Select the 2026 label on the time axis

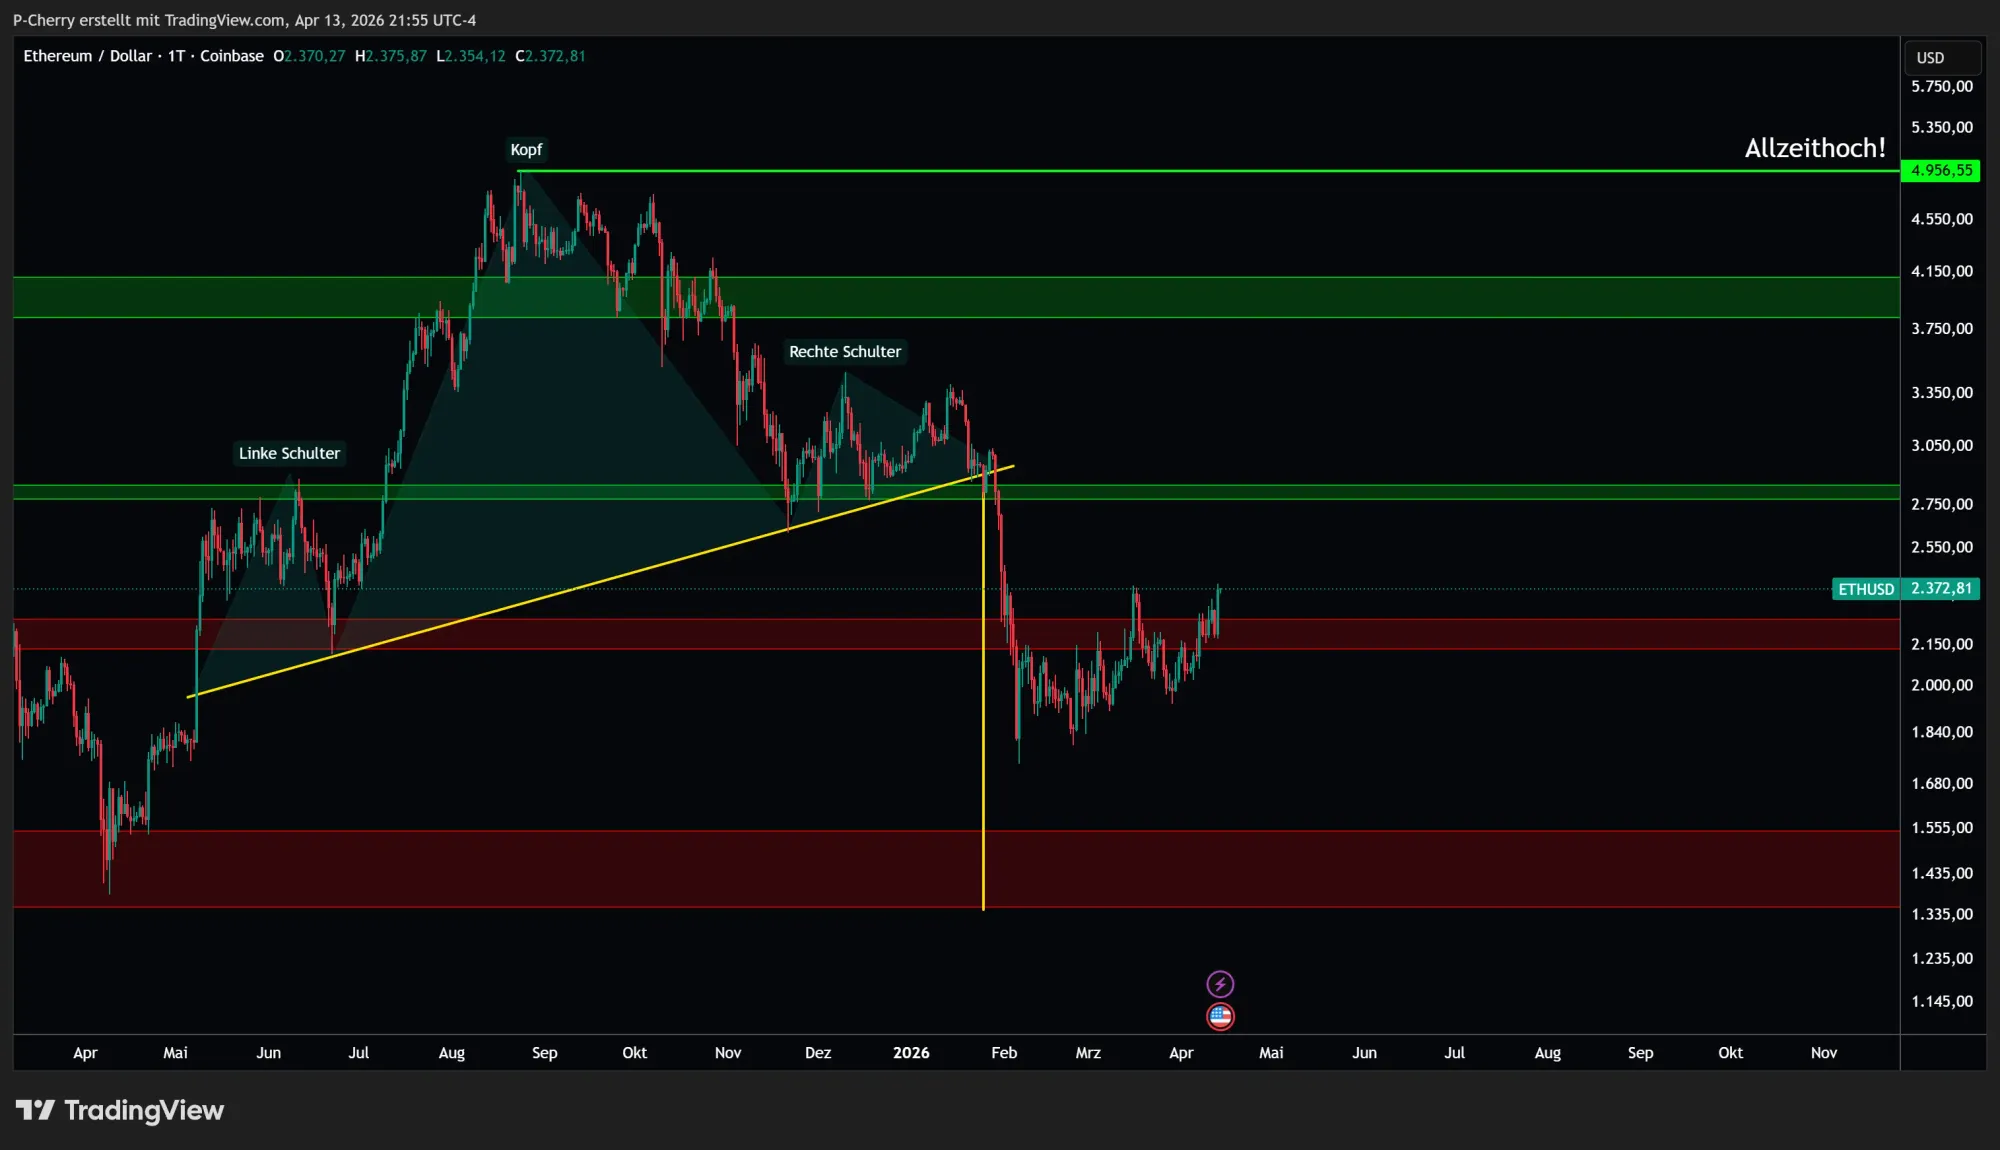point(911,1053)
